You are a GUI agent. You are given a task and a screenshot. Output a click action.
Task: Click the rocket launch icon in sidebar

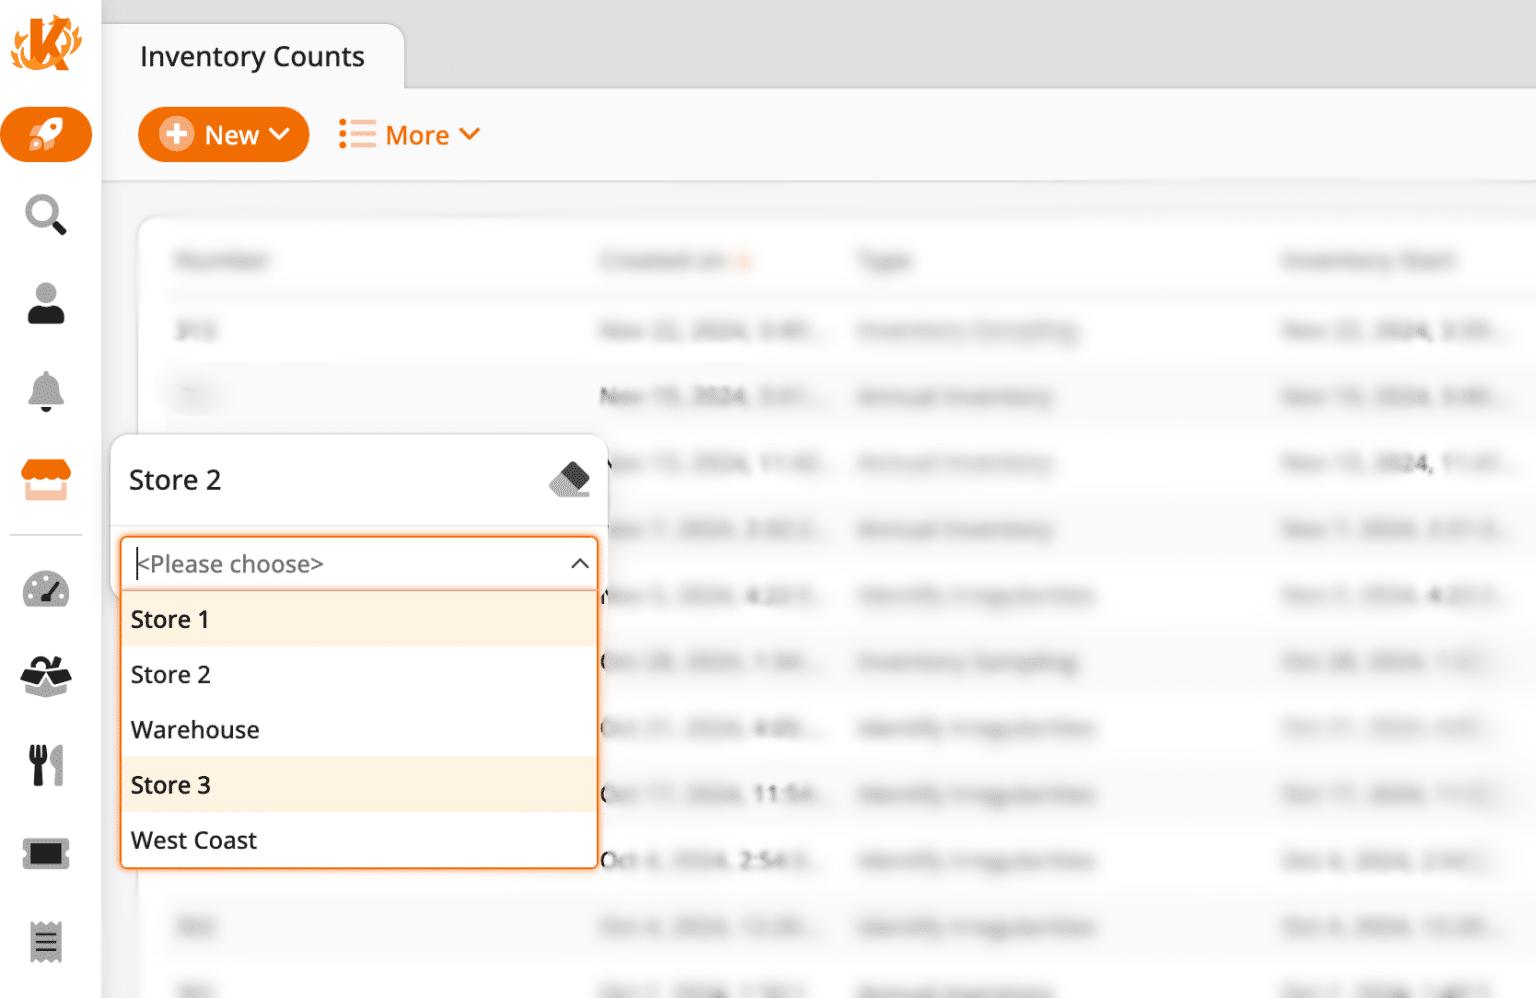(46, 134)
